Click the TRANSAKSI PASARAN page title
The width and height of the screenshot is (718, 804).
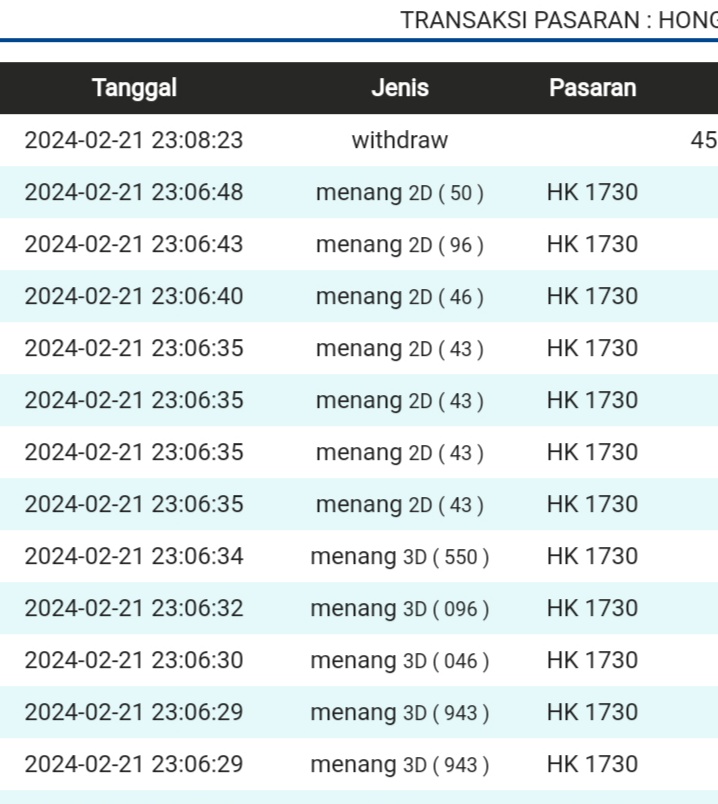pos(558,19)
